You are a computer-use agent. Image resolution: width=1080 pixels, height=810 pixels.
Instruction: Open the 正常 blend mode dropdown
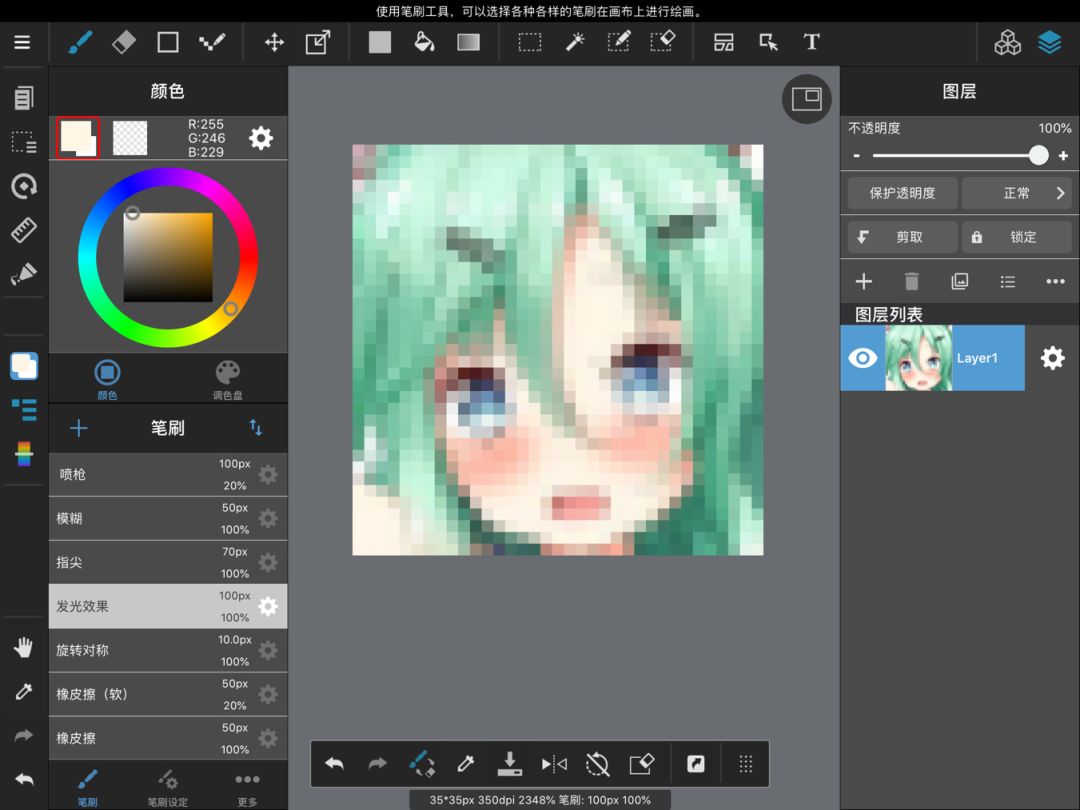(1016, 193)
